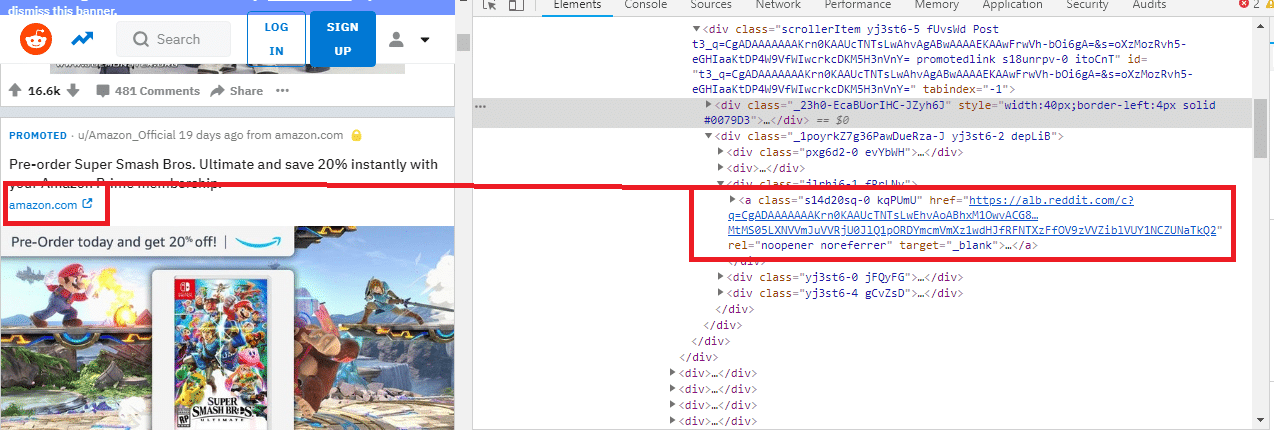This screenshot has height=430, width=1274.
Task: Switch to the Sources tab
Action: coord(711,5)
